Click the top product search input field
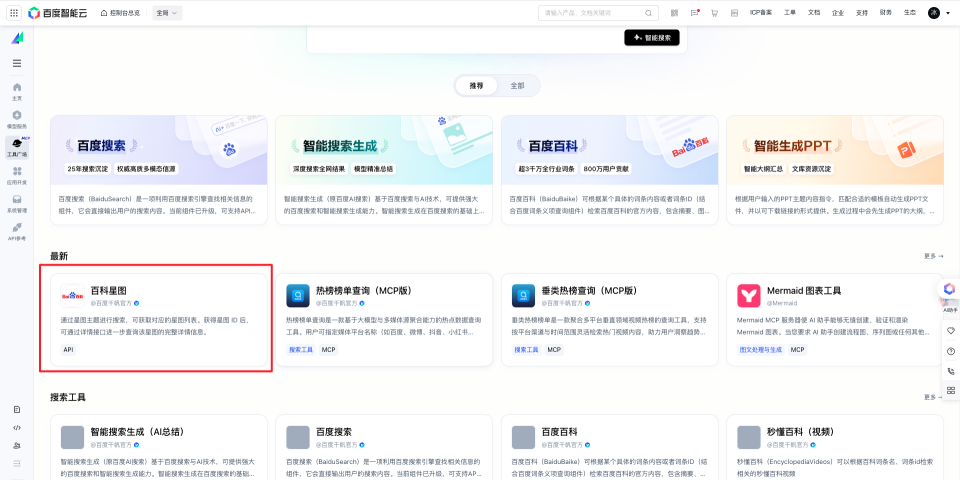The width and height of the screenshot is (960, 480). (590, 13)
